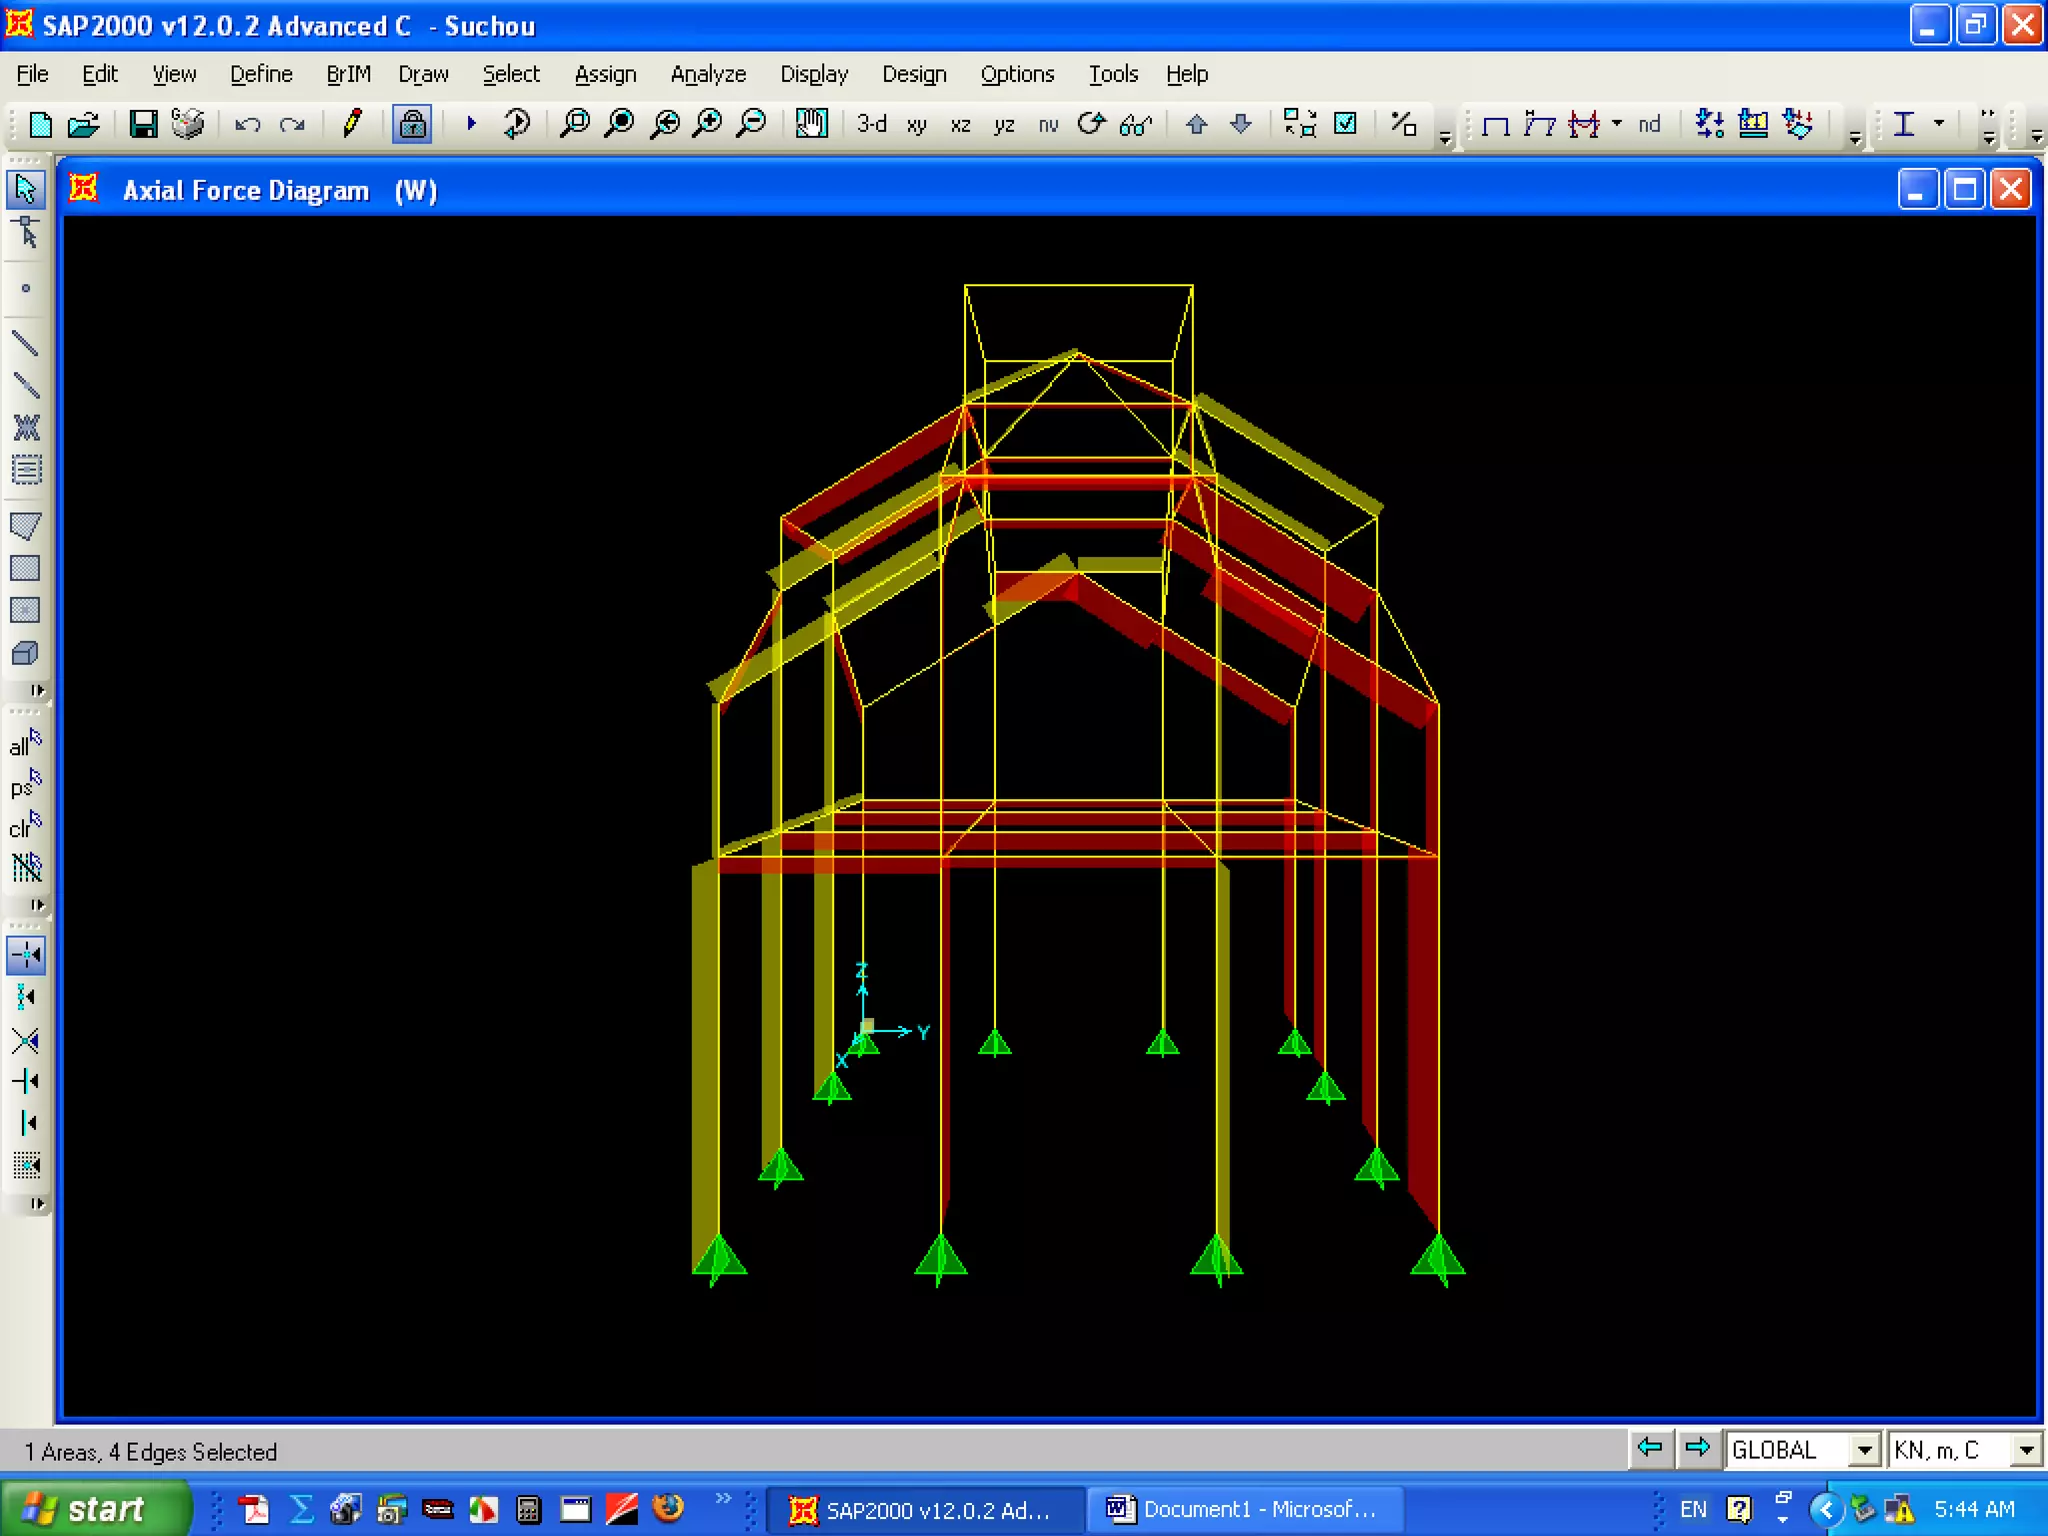The height and width of the screenshot is (1536, 2048).
Task: Toggle Snap to Ends and Midpoints
Action: point(26,997)
